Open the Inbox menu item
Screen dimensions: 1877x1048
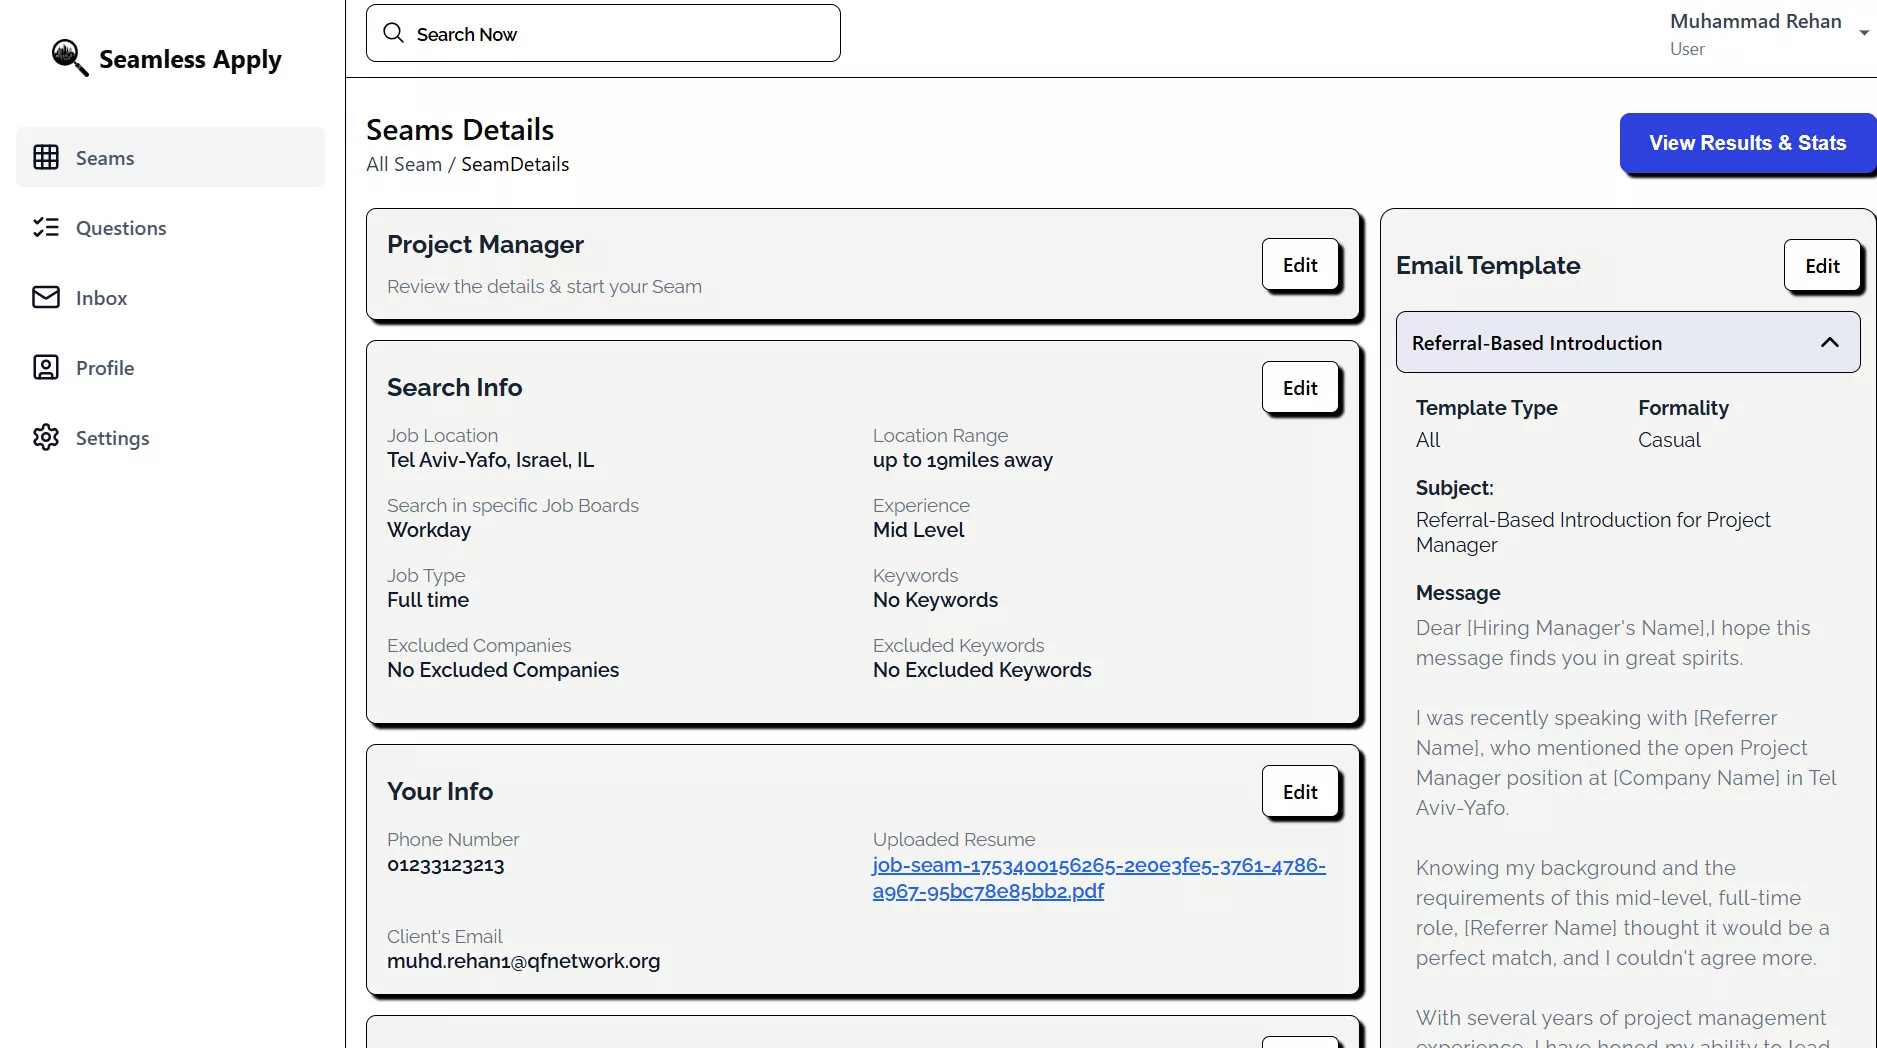click(101, 298)
